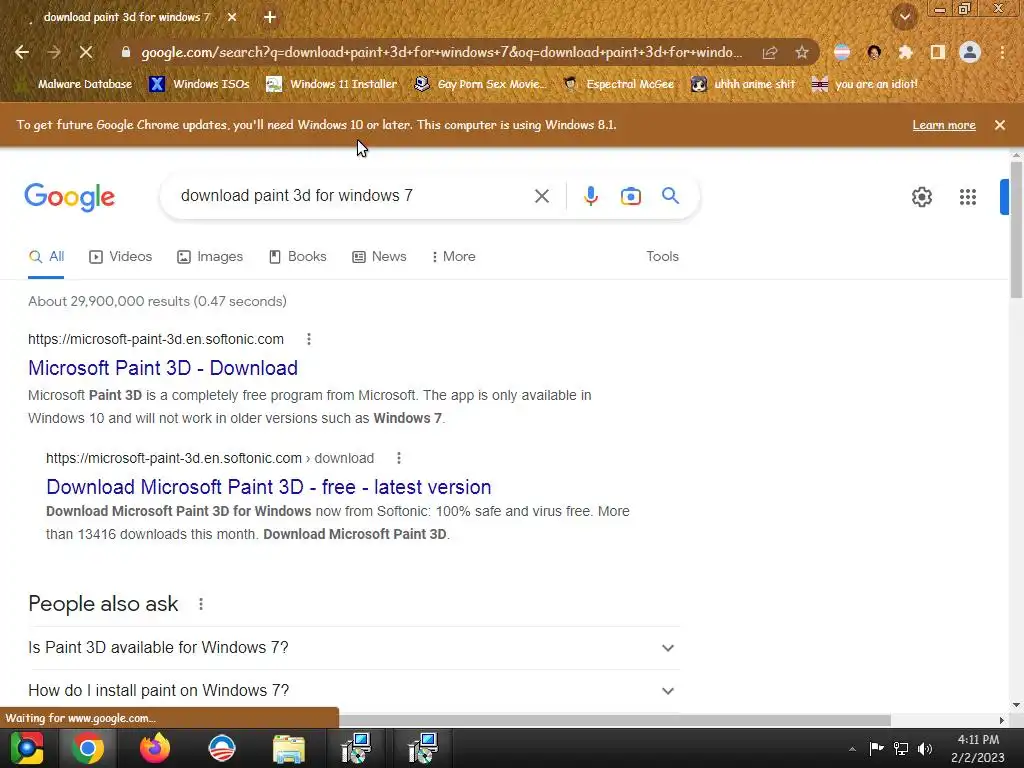Image resolution: width=1024 pixels, height=768 pixels.
Task: Open the Start button in taskbar
Action: [27, 748]
